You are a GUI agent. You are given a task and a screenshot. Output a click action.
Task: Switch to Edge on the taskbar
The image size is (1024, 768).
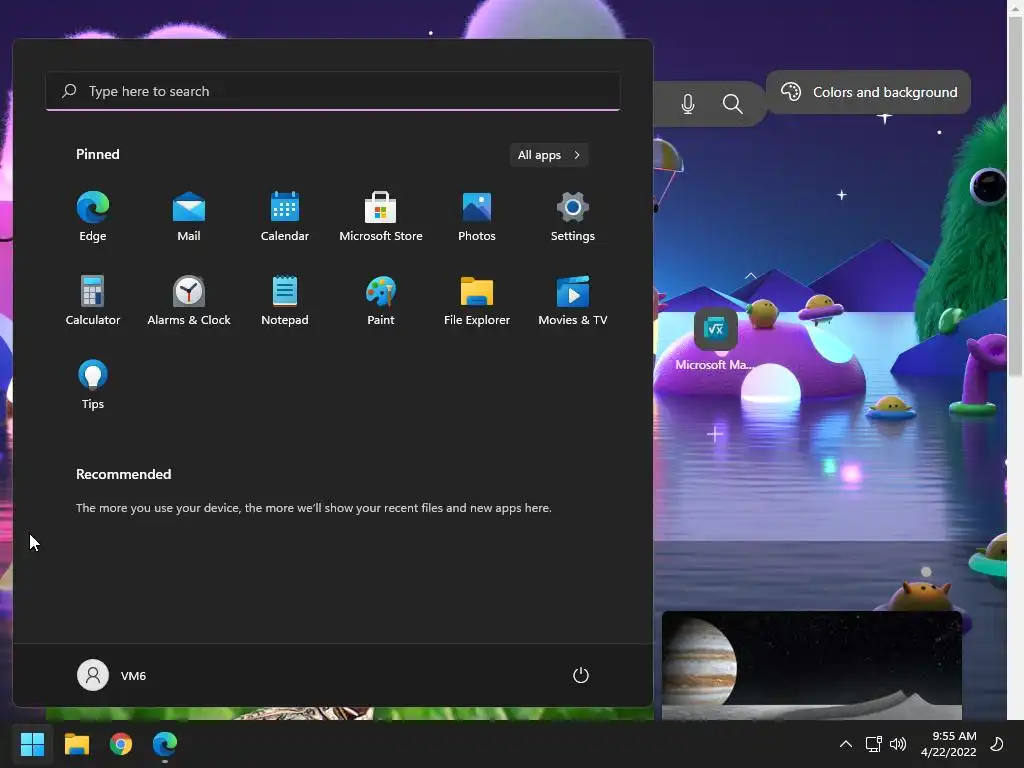point(165,744)
